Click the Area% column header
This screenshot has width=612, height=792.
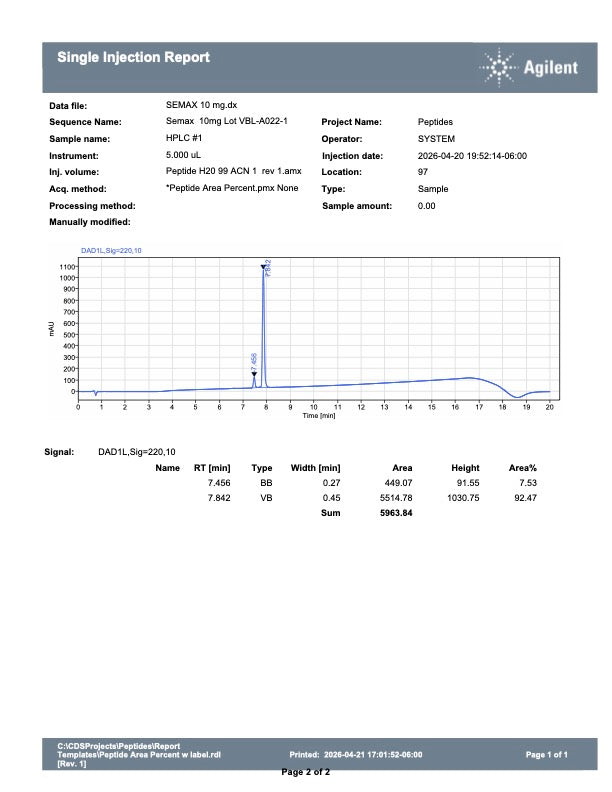[x=523, y=468]
